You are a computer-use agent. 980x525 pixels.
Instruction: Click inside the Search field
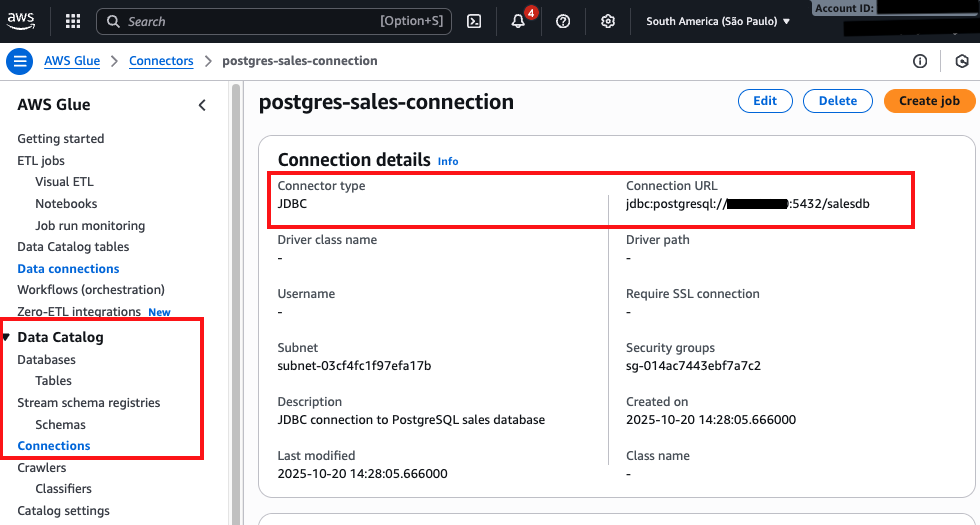point(274,21)
